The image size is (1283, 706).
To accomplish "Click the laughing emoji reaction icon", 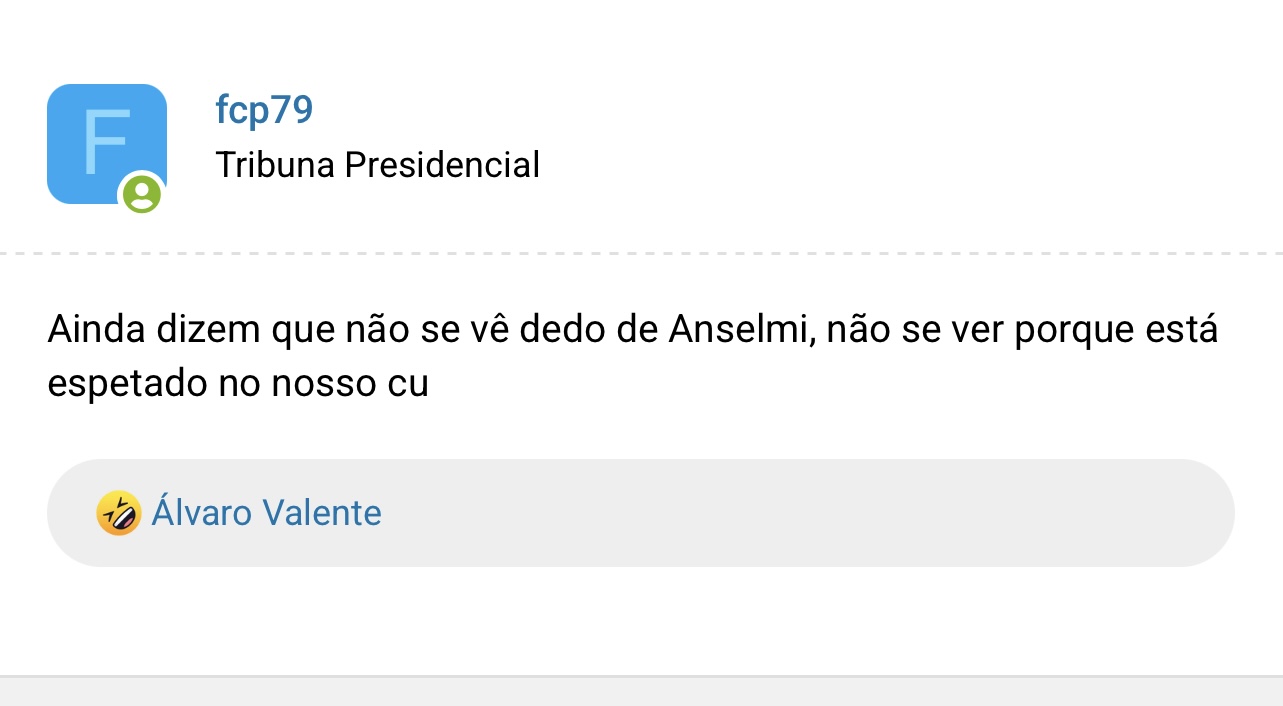I will [118, 513].
